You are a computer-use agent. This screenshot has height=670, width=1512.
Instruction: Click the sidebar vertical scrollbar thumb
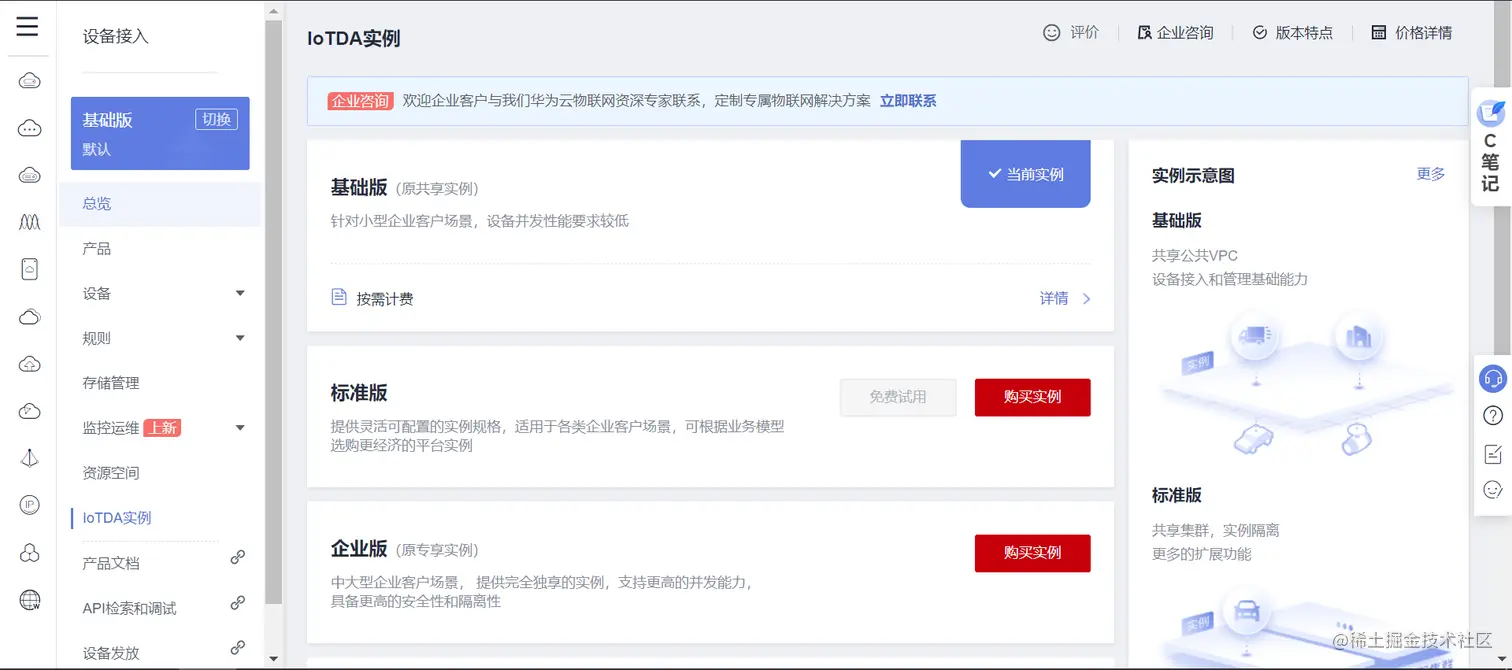click(x=274, y=310)
